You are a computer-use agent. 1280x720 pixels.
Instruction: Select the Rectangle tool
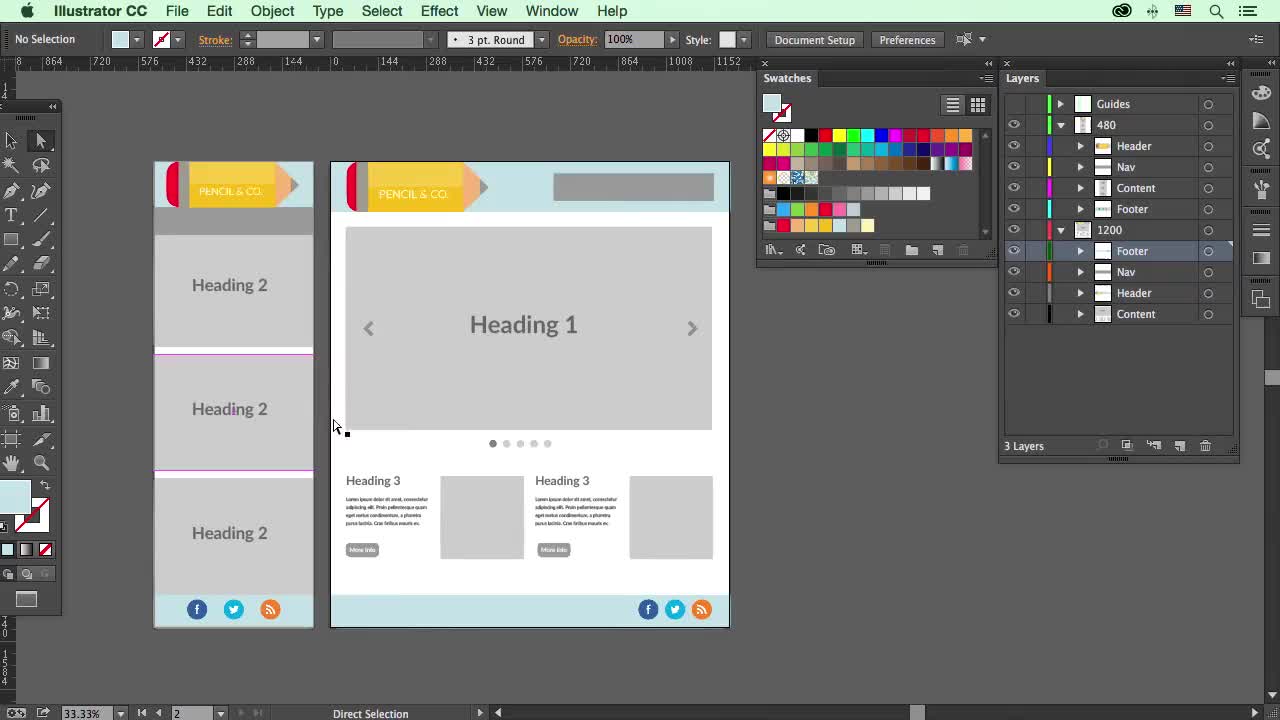tap(13, 239)
